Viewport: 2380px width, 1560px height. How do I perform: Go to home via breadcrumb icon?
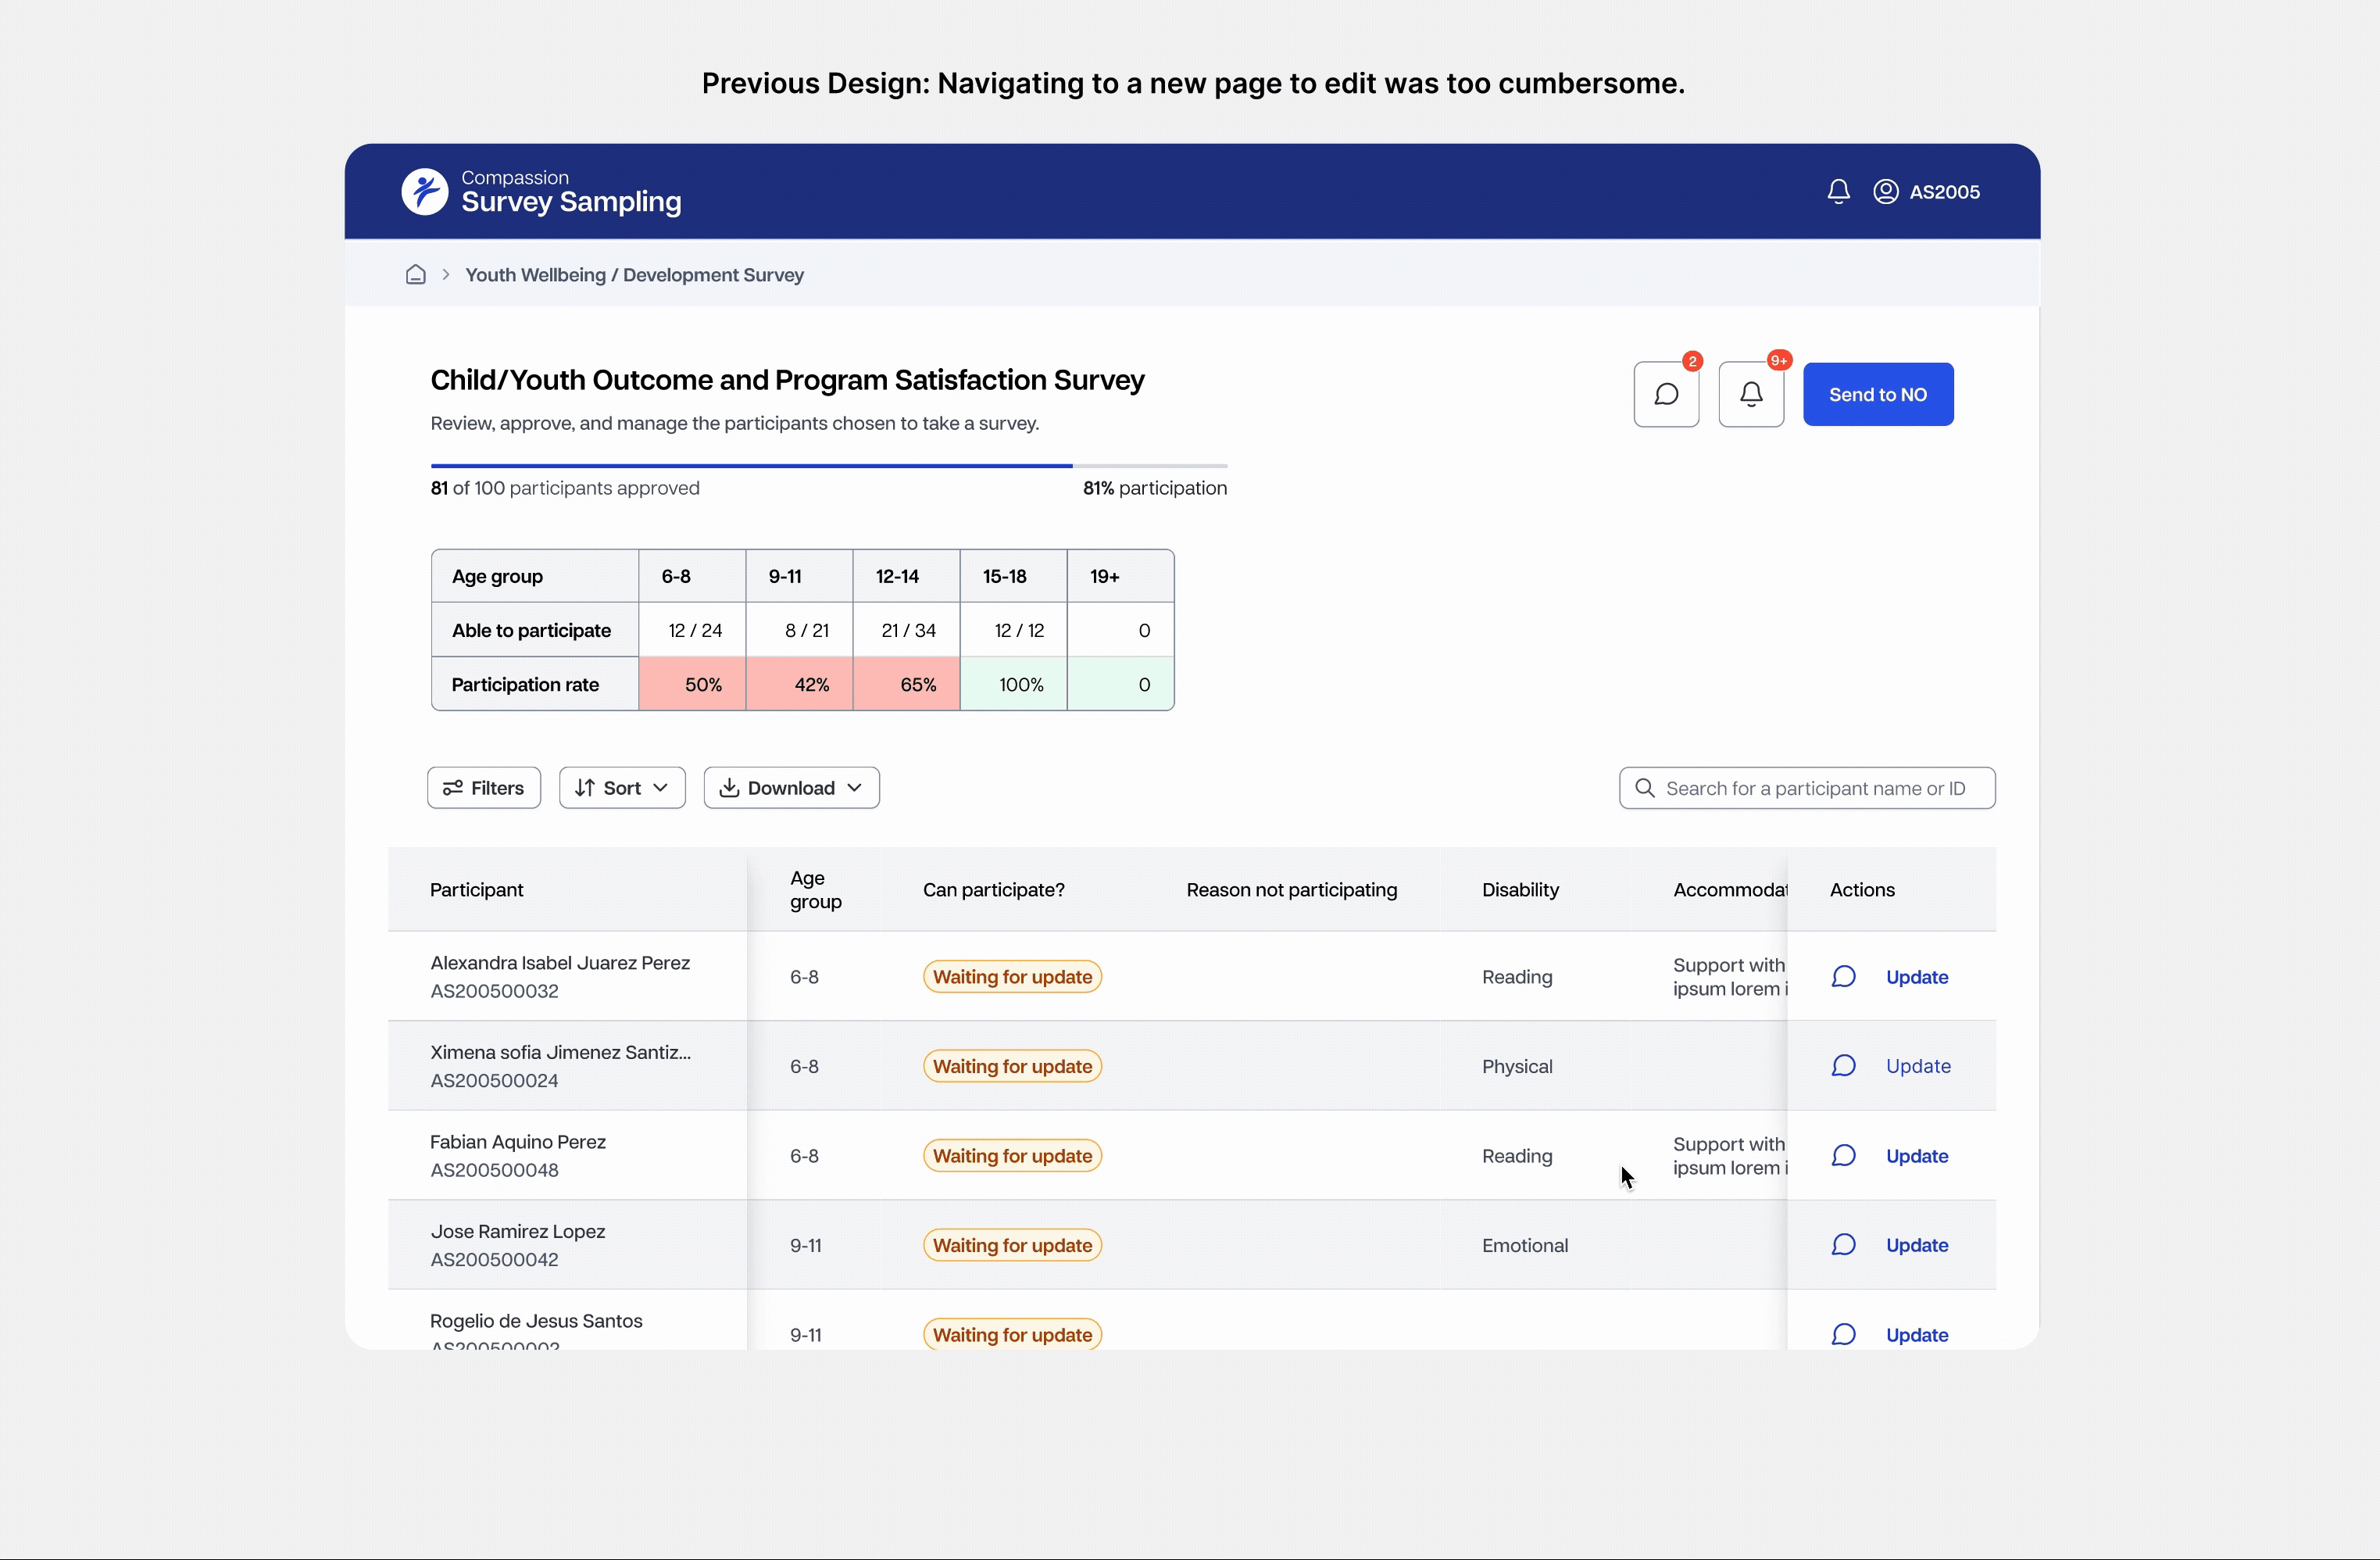click(x=416, y=275)
